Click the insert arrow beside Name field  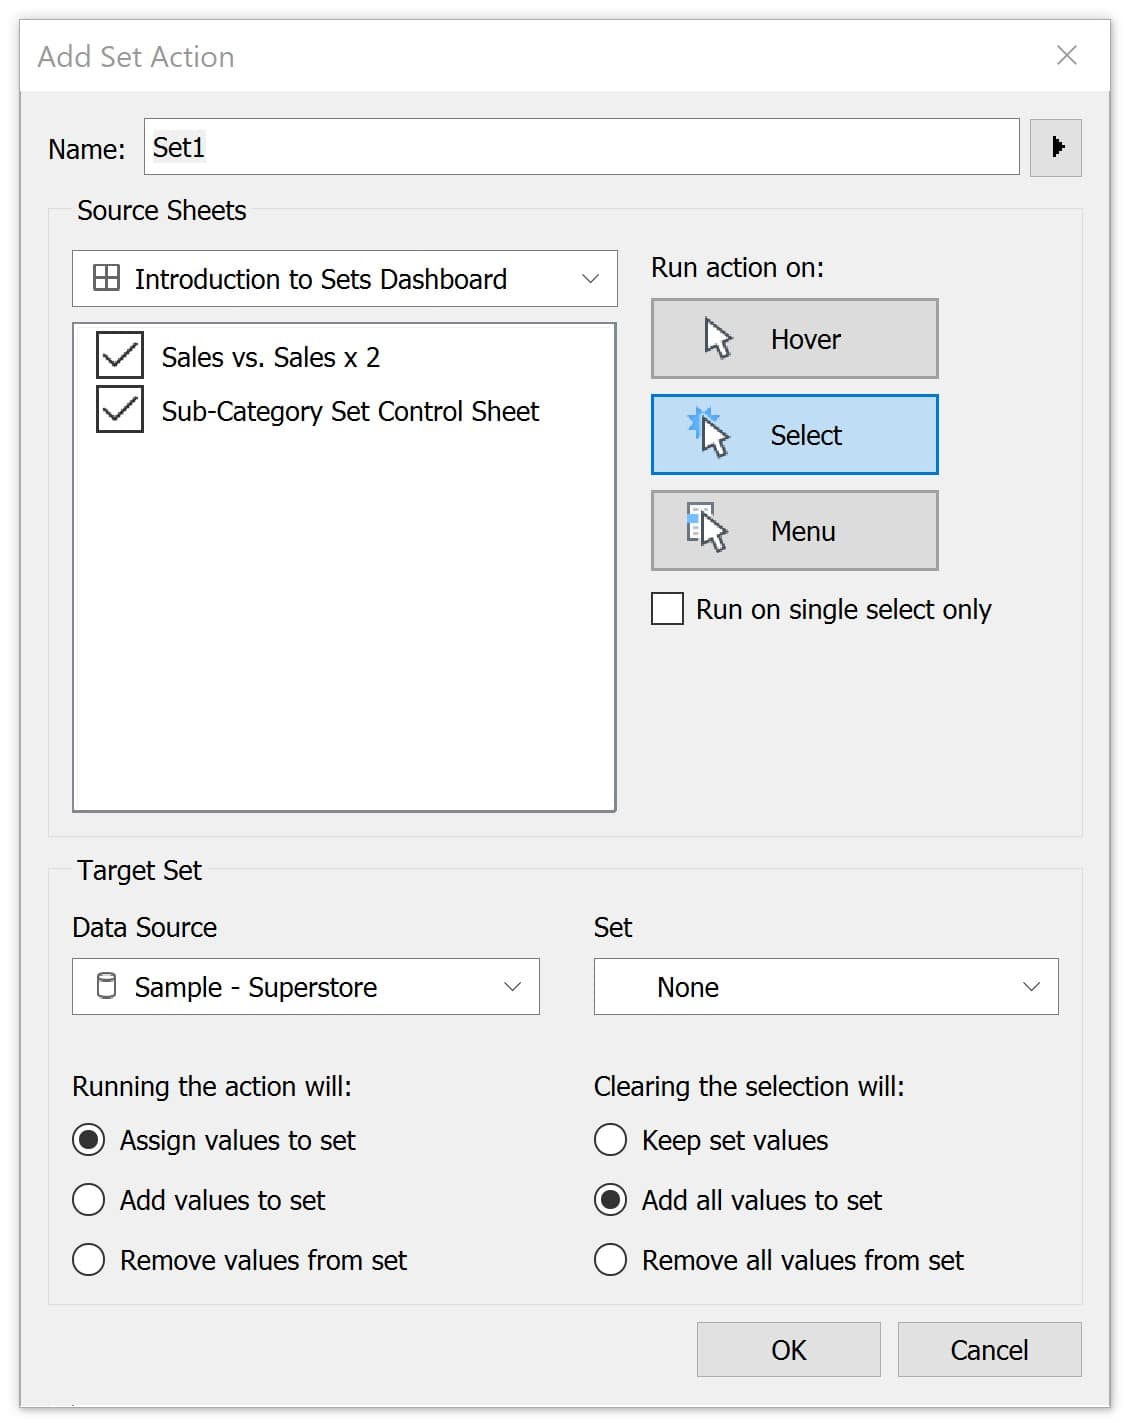pos(1056,147)
